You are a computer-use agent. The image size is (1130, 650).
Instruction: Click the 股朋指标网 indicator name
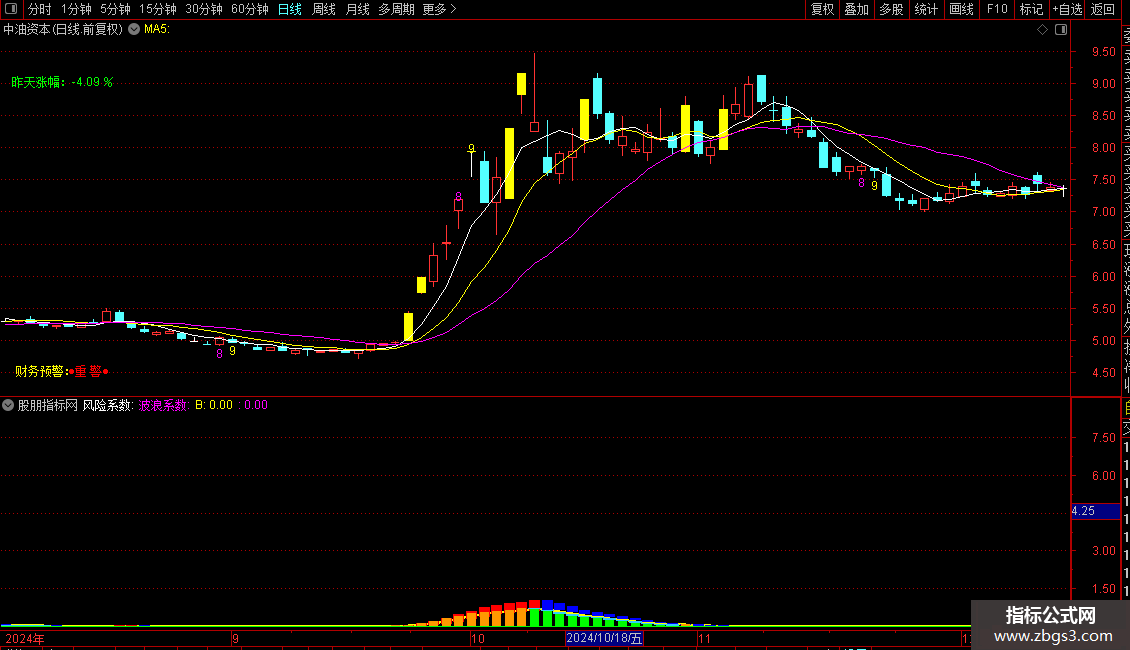48,405
